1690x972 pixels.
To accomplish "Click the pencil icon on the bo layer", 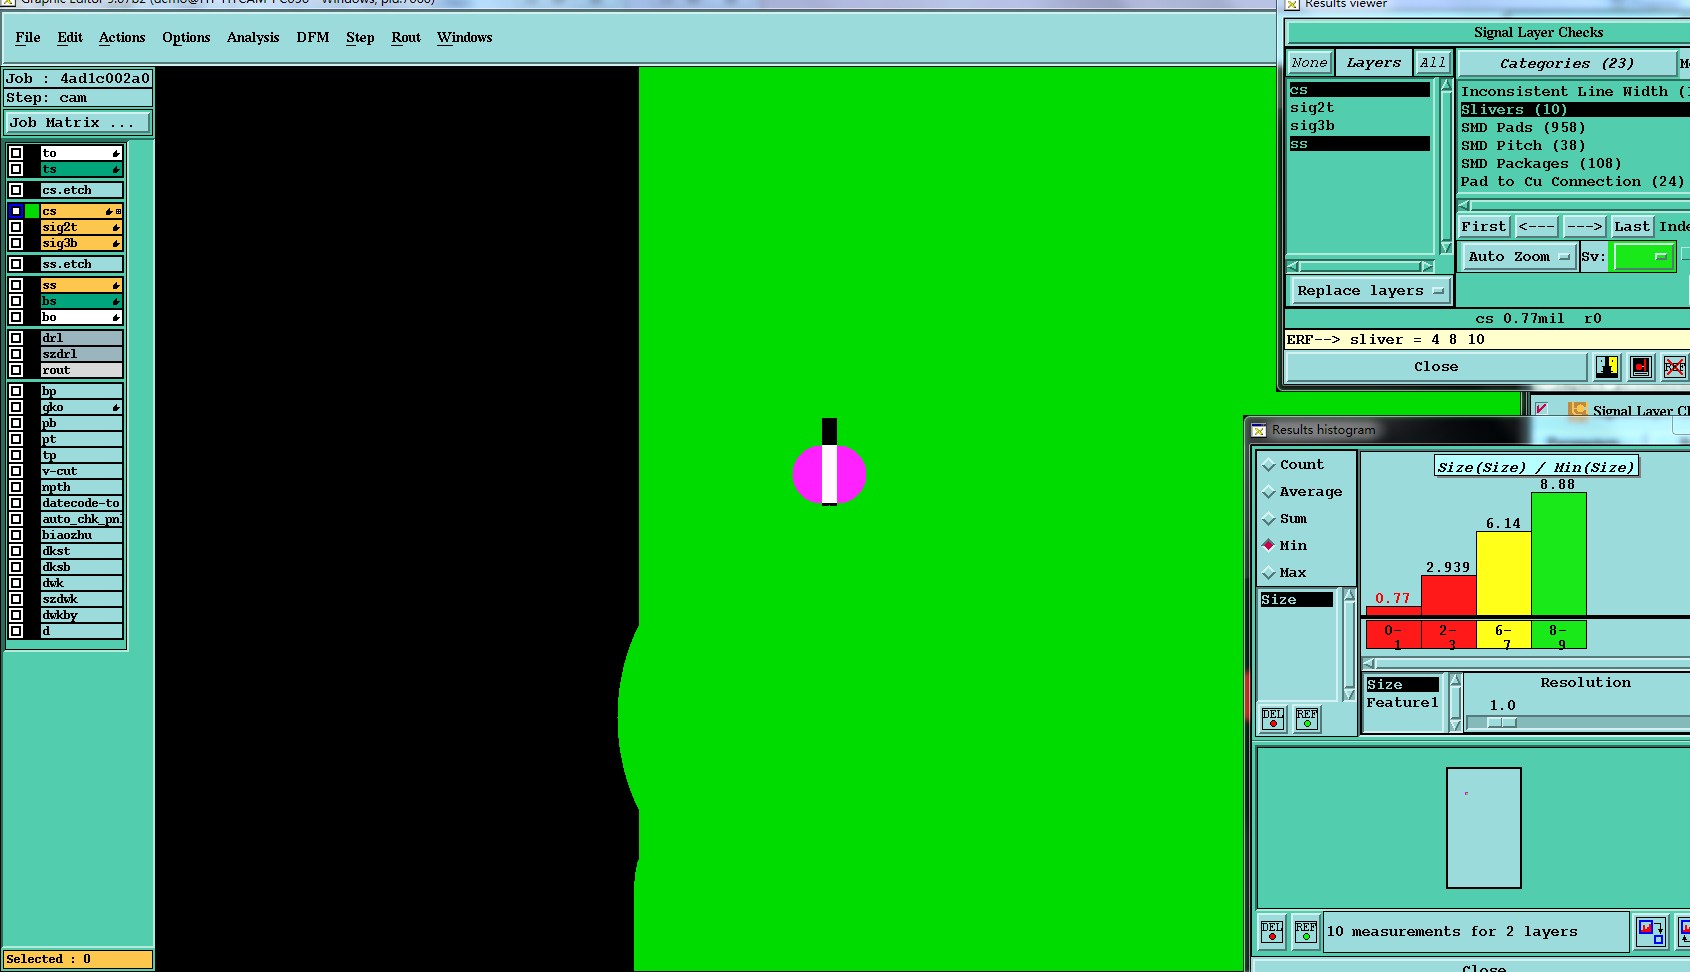I will pyautogui.click(x=116, y=318).
